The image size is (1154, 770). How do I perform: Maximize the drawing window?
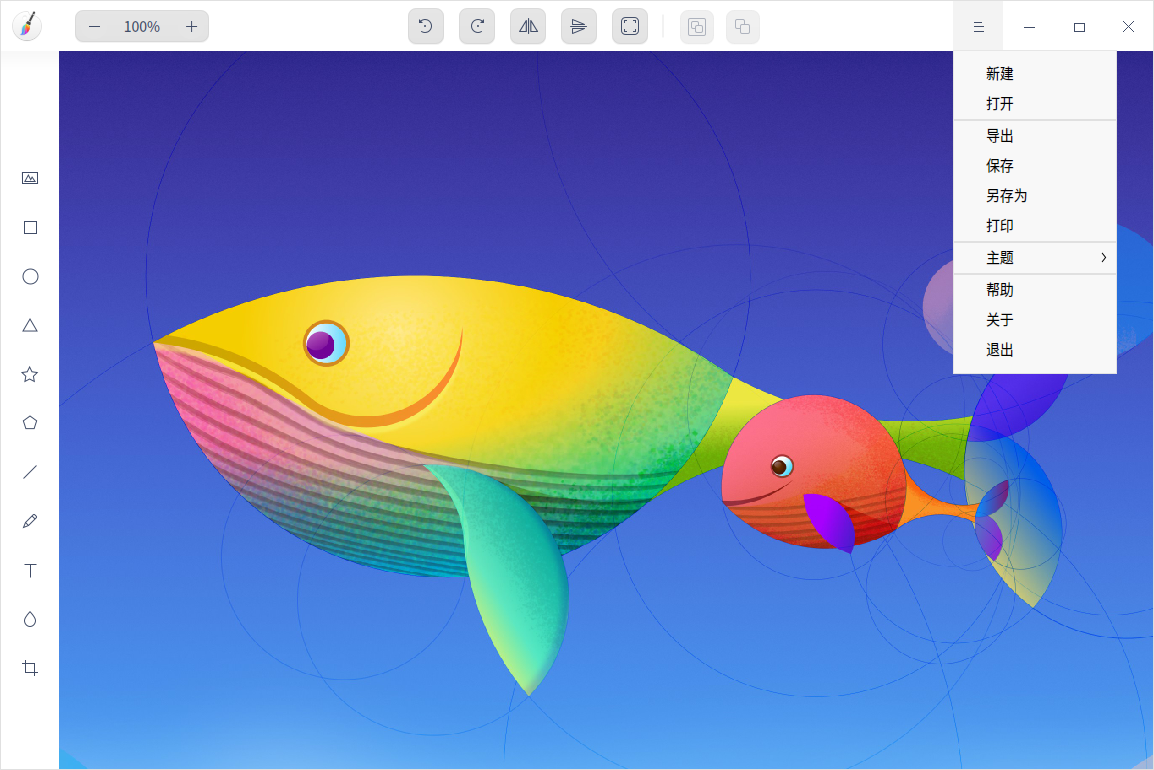[1079, 27]
